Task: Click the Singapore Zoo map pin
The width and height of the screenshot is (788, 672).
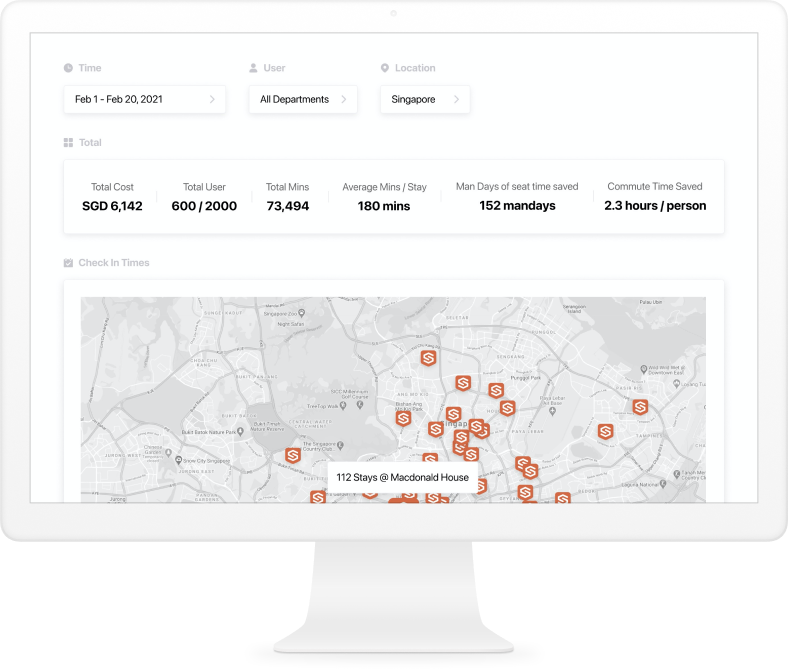Action: (302, 313)
